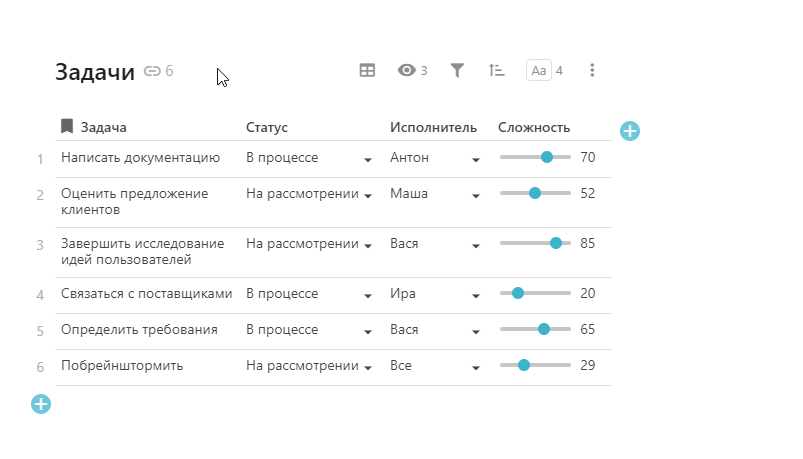Open assignee dropdown showing Маша

tap(476, 195)
